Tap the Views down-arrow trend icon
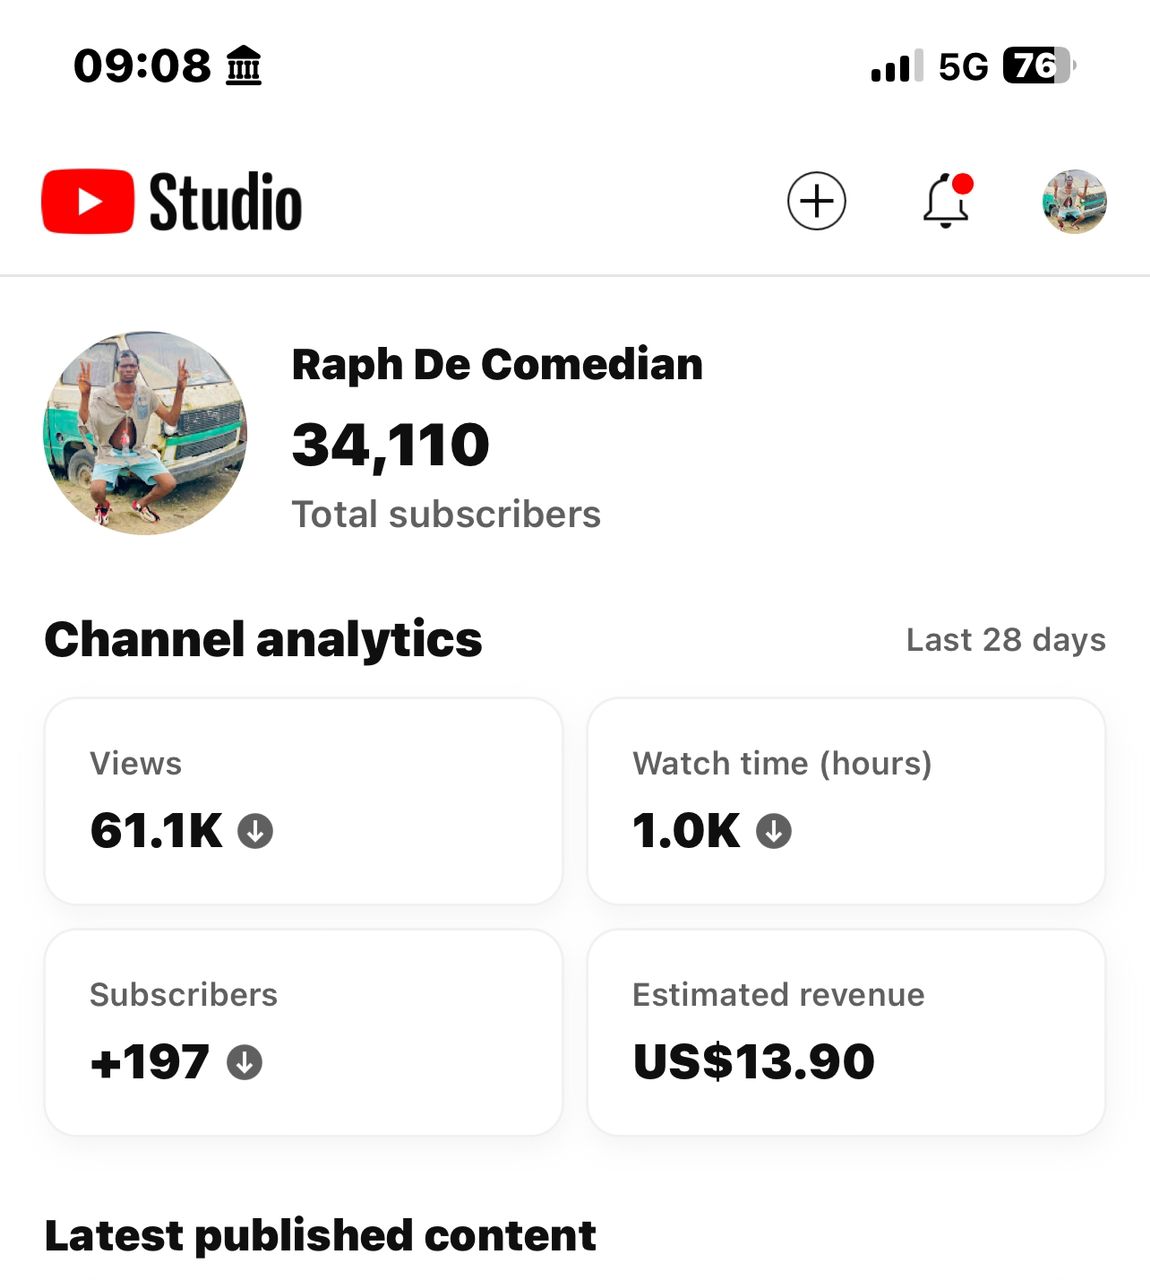The image size is (1150, 1280). (255, 831)
